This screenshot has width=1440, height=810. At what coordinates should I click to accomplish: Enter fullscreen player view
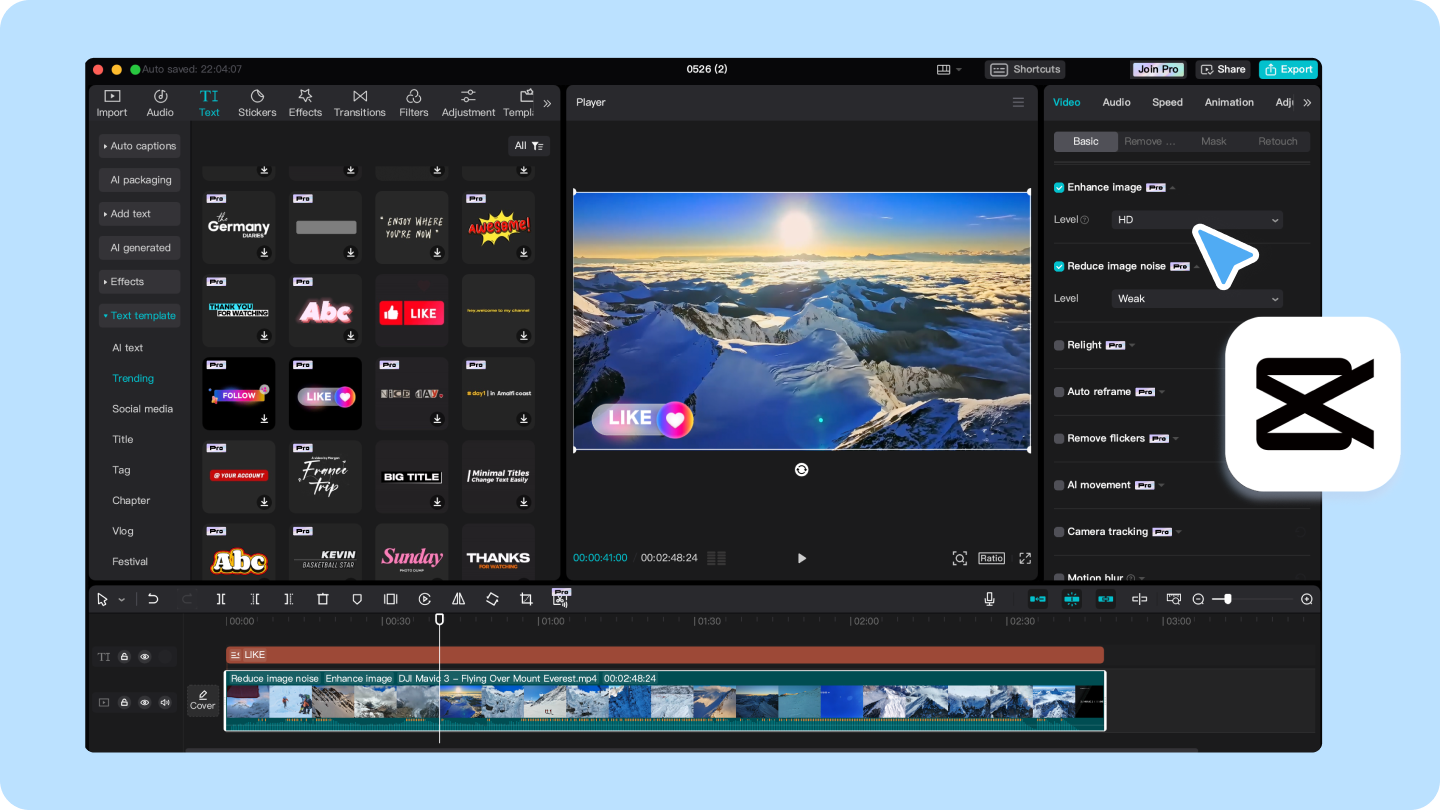point(1024,558)
